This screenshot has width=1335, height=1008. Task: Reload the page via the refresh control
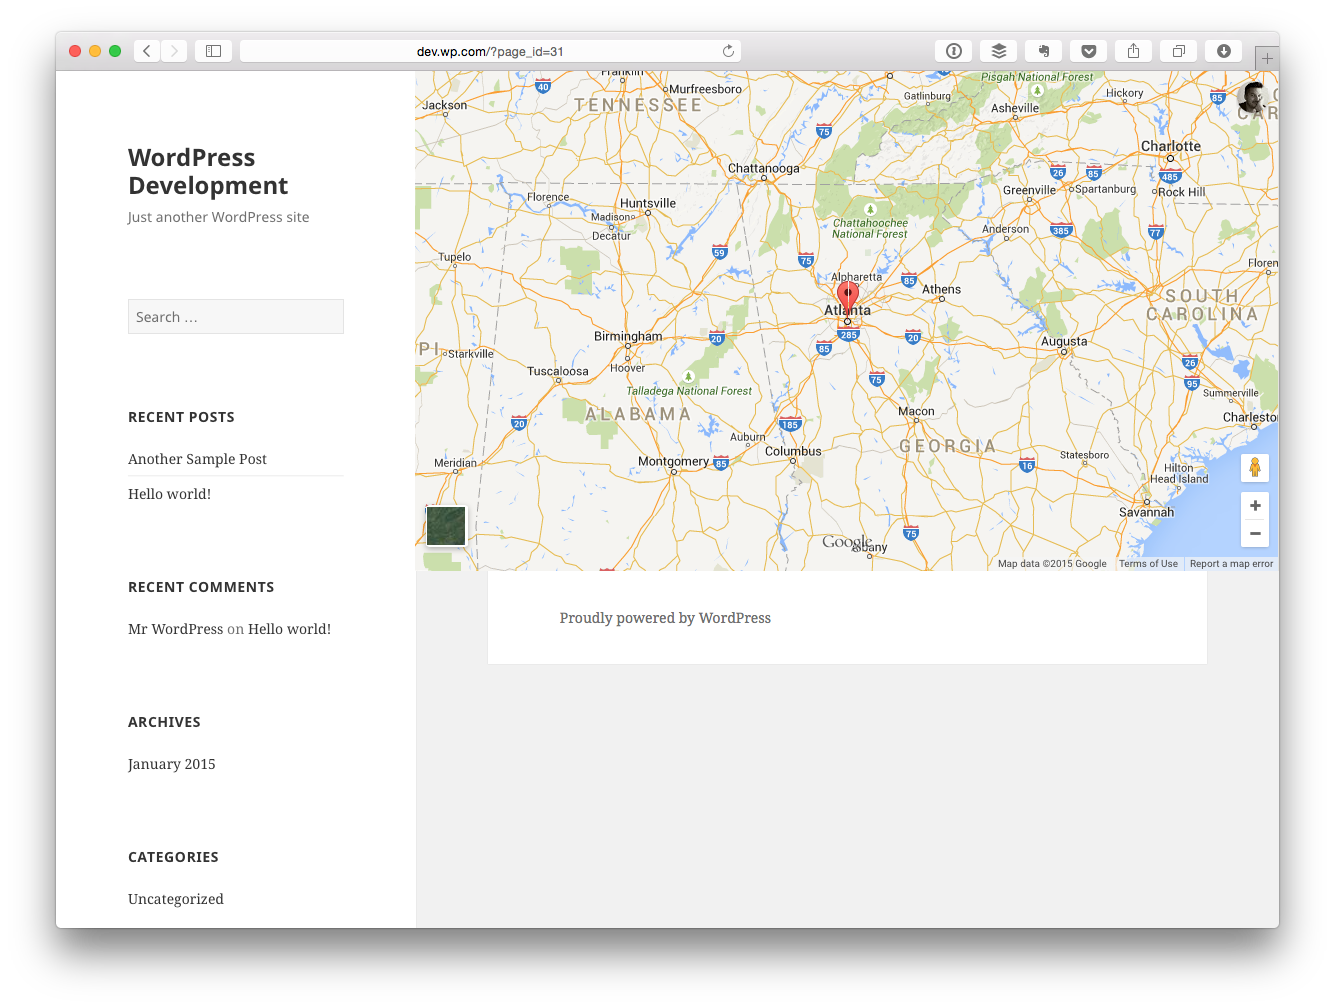click(x=729, y=50)
